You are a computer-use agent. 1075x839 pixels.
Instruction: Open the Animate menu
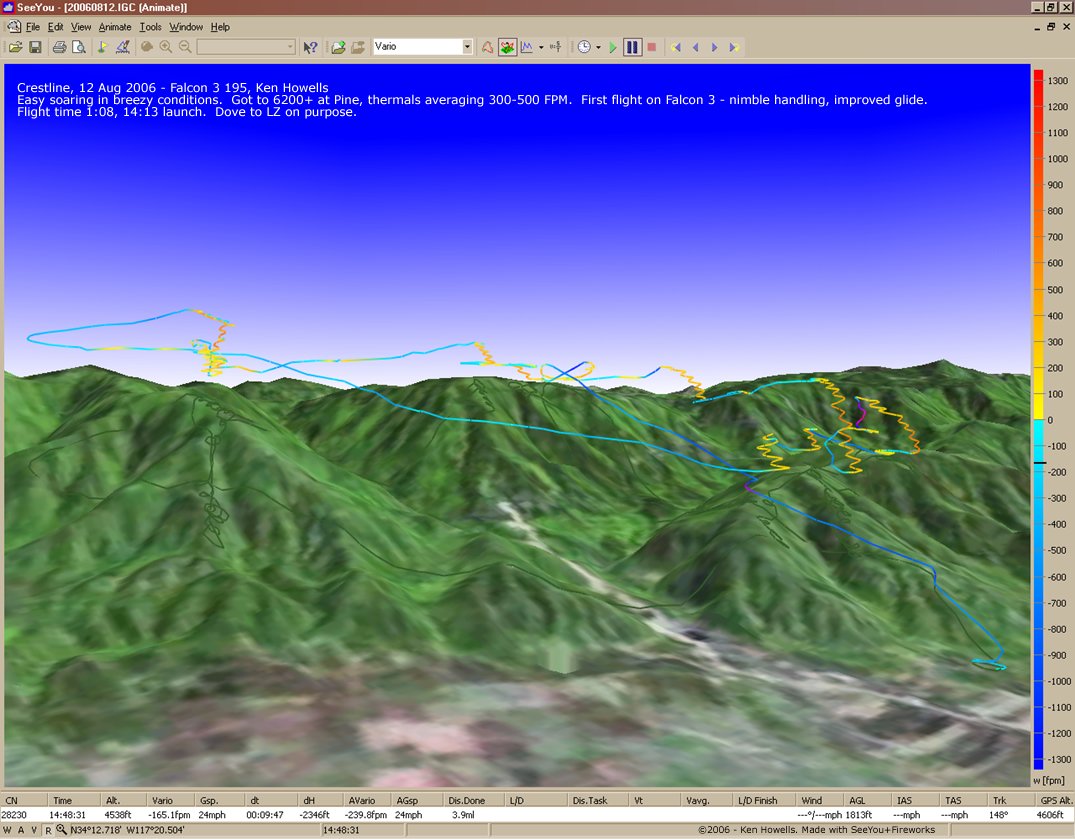115,27
